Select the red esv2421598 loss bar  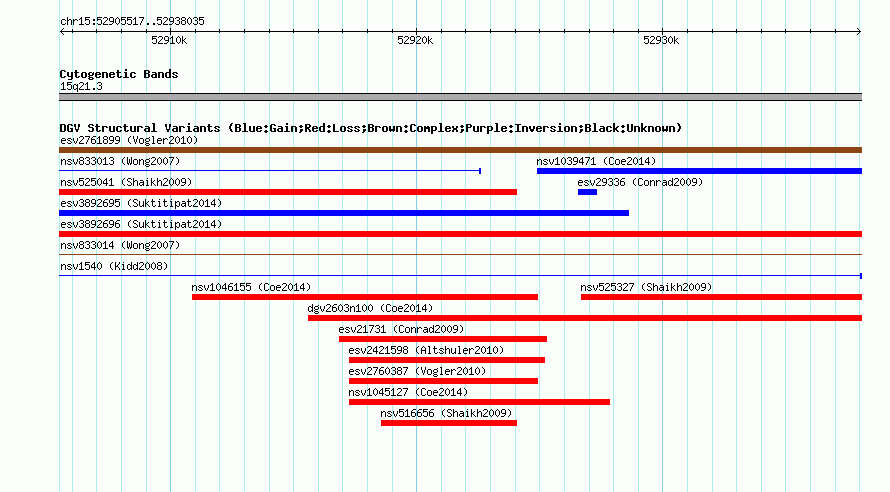pos(447,360)
